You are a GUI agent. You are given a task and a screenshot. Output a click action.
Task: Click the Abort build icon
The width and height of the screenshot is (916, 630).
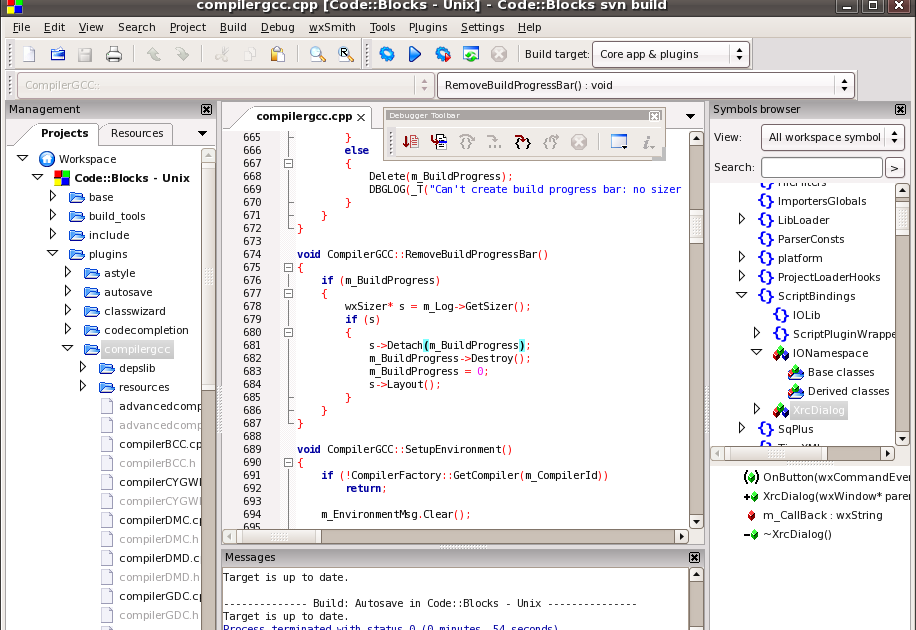[499, 54]
